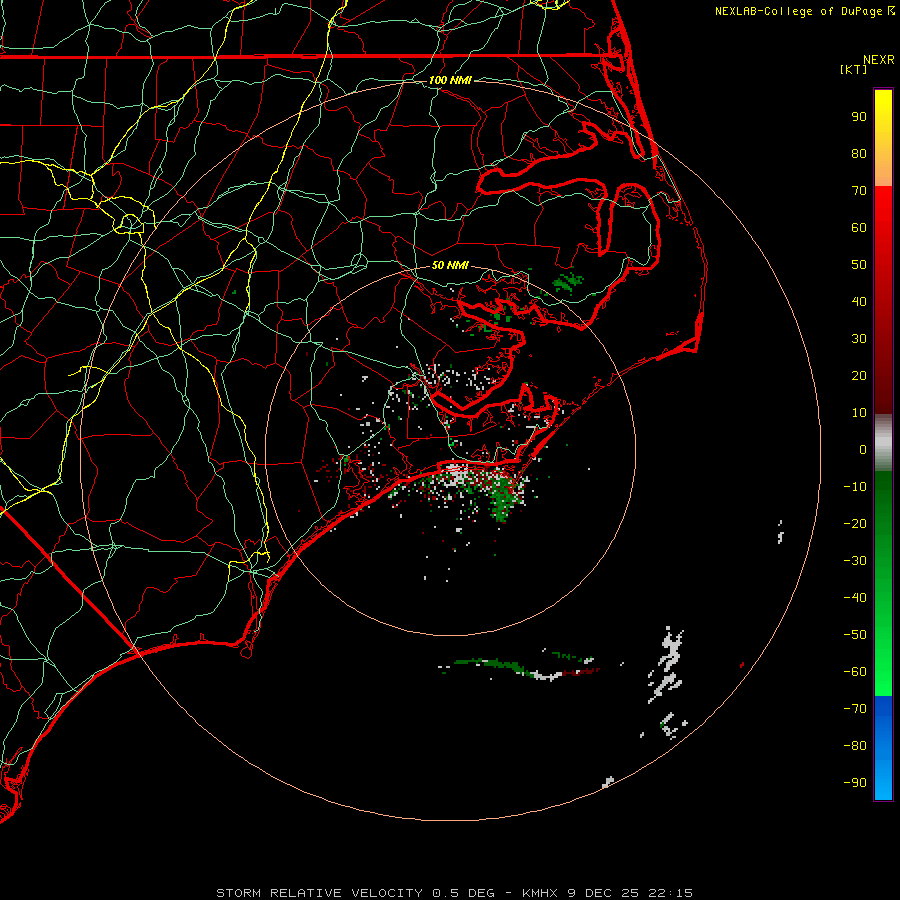Click the gray zero-velocity color bar segment
This screenshot has height=900, width=900.
tap(883, 442)
